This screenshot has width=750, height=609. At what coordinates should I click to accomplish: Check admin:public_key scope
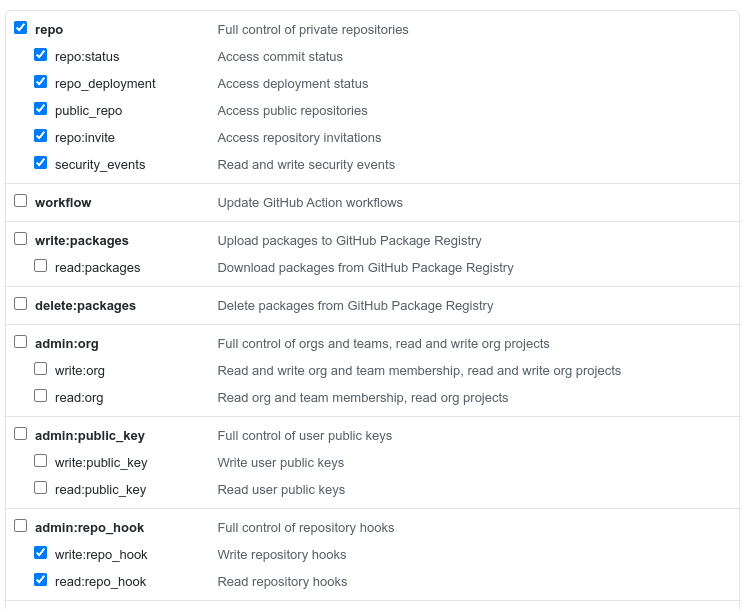(x=21, y=433)
